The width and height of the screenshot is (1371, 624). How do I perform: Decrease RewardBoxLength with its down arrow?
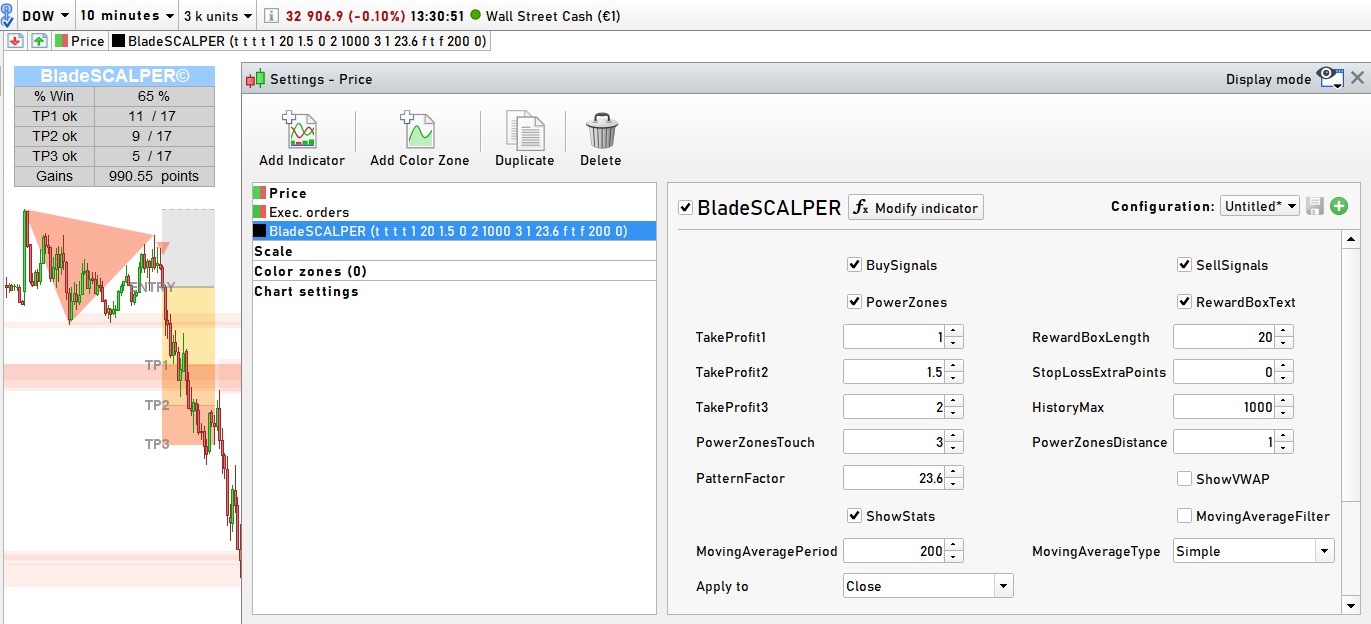1284,343
